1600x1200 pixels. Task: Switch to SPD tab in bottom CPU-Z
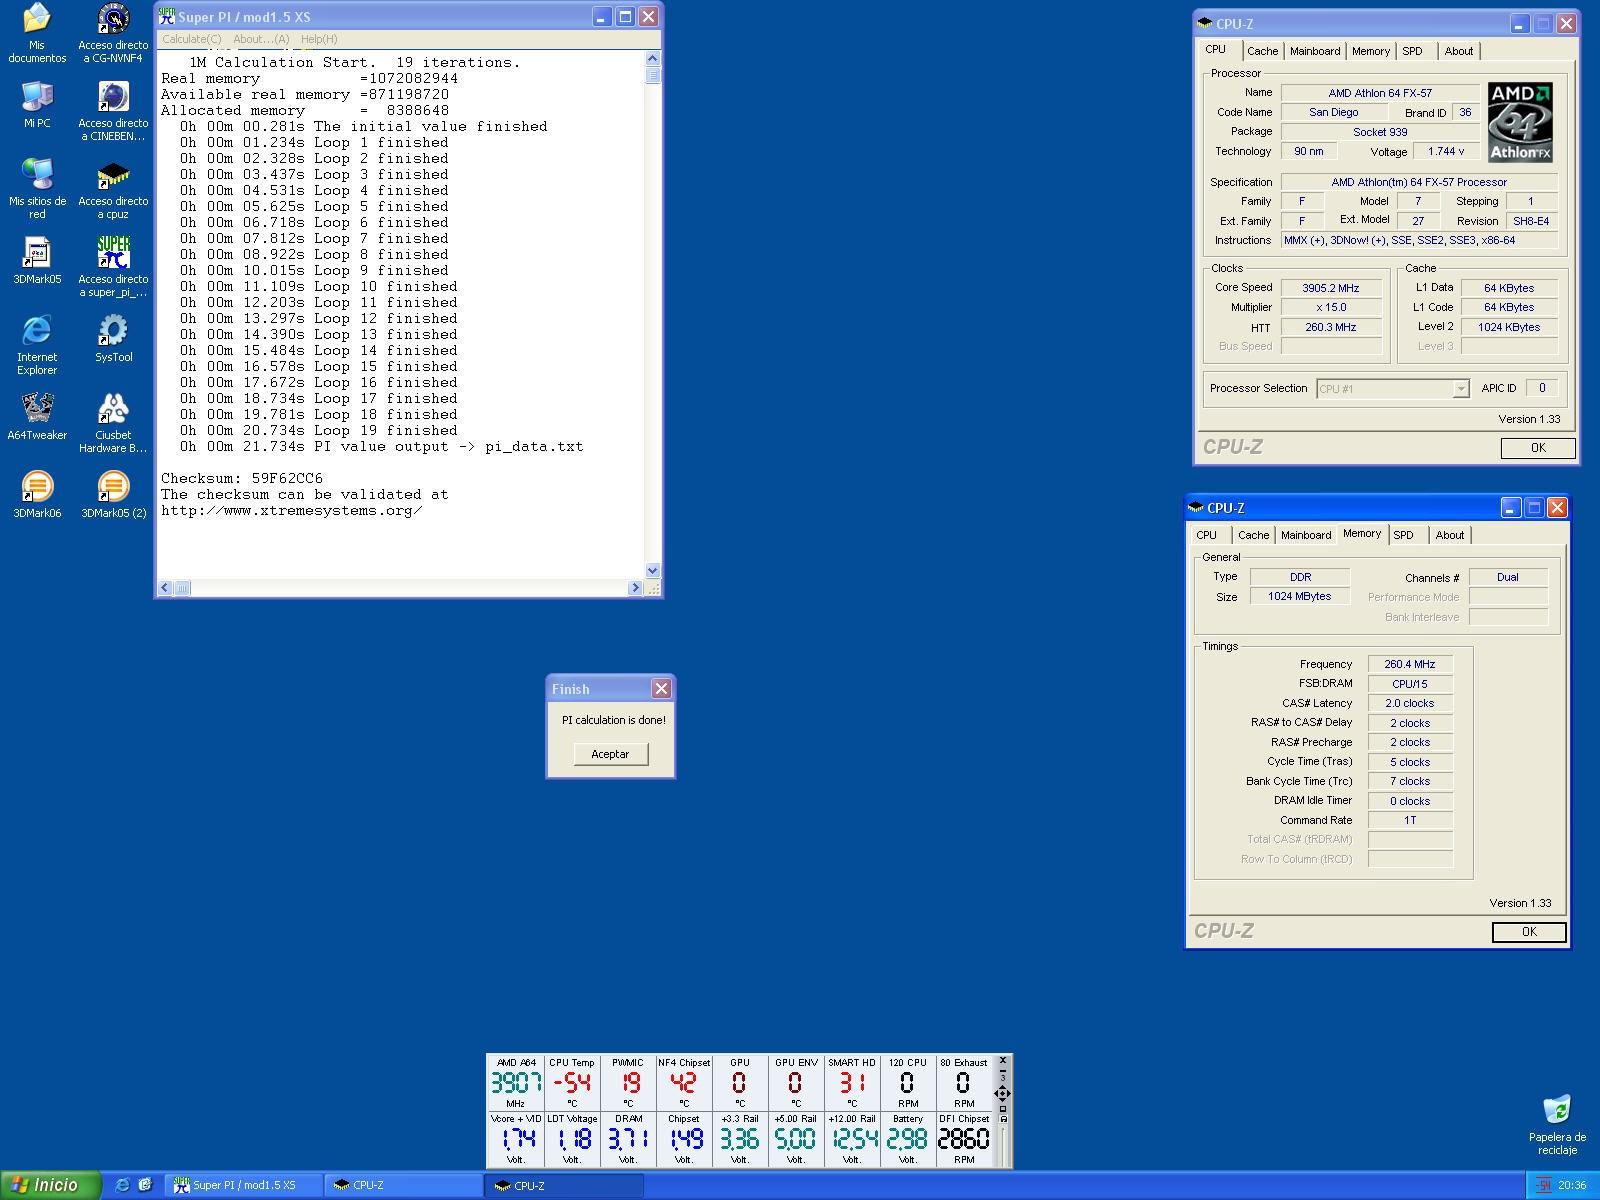click(x=1404, y=535)
